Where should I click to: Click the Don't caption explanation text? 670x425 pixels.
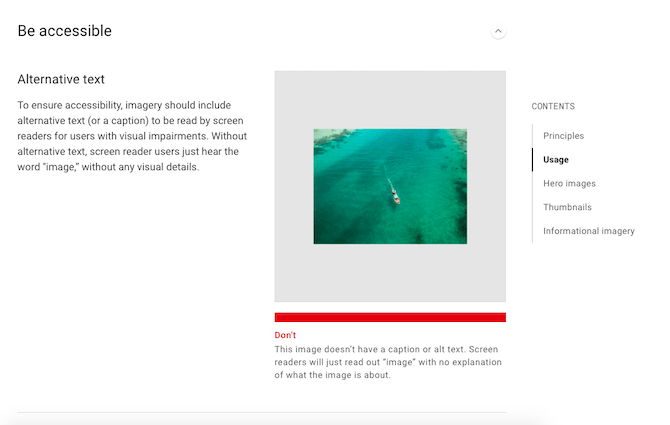click(x=388, y=362)
